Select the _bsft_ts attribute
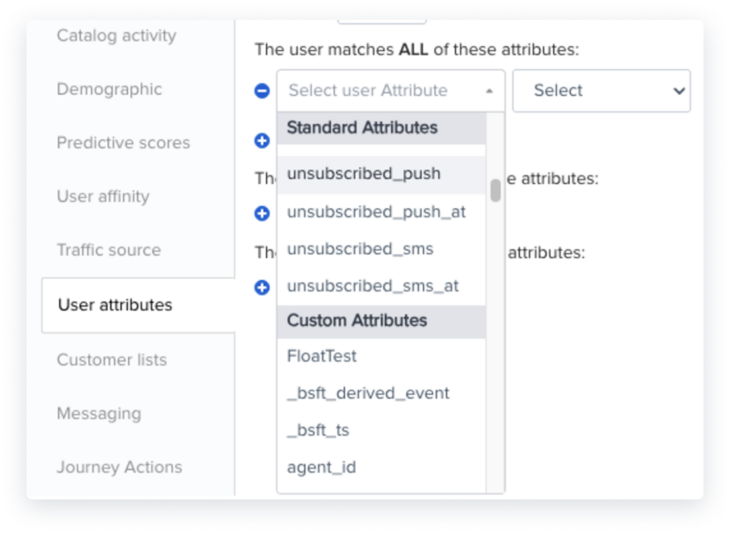730x533 pixels. [x=381, y=431]
